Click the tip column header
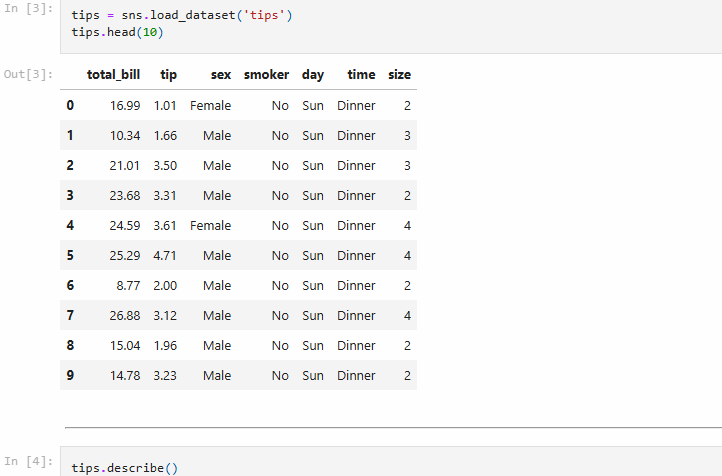Image resolution: width=722 pixels, height=476 pixels. click(x=168, y=75)
